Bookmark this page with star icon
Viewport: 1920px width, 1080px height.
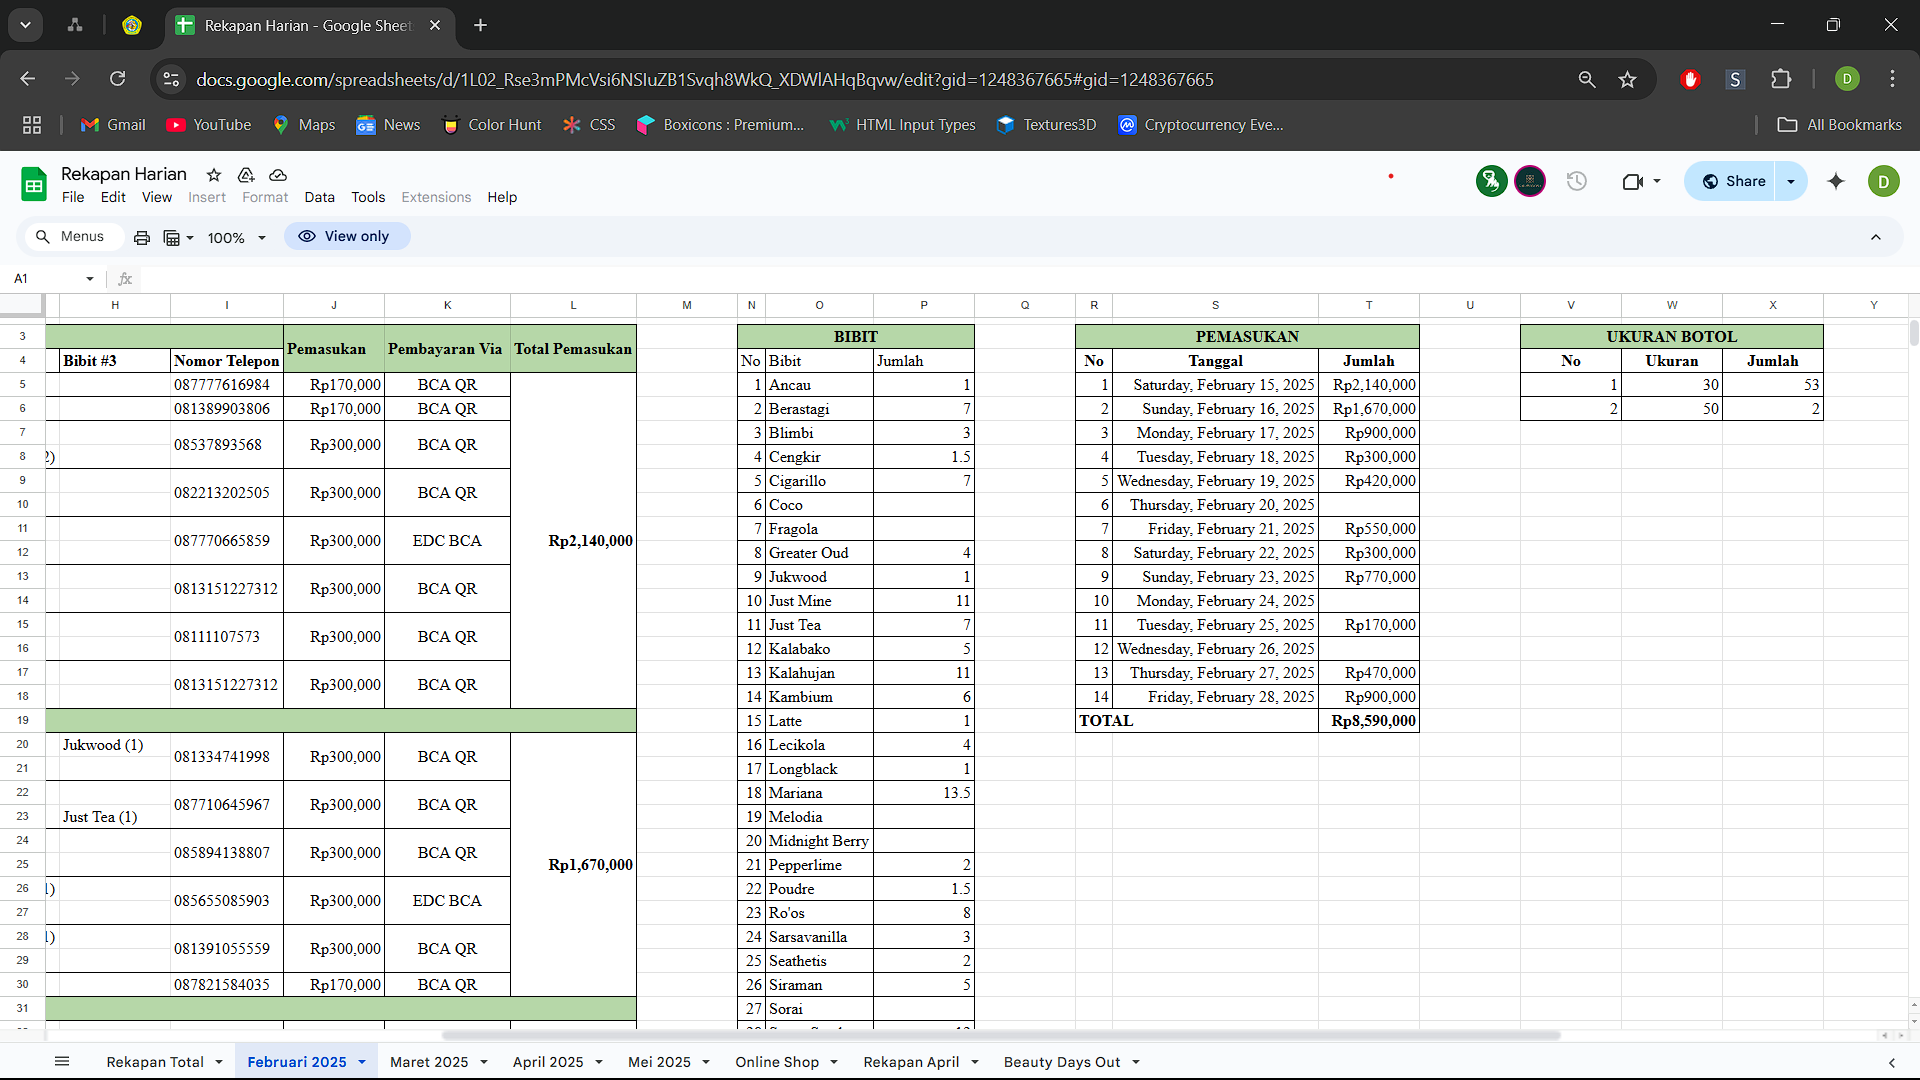1628,79
